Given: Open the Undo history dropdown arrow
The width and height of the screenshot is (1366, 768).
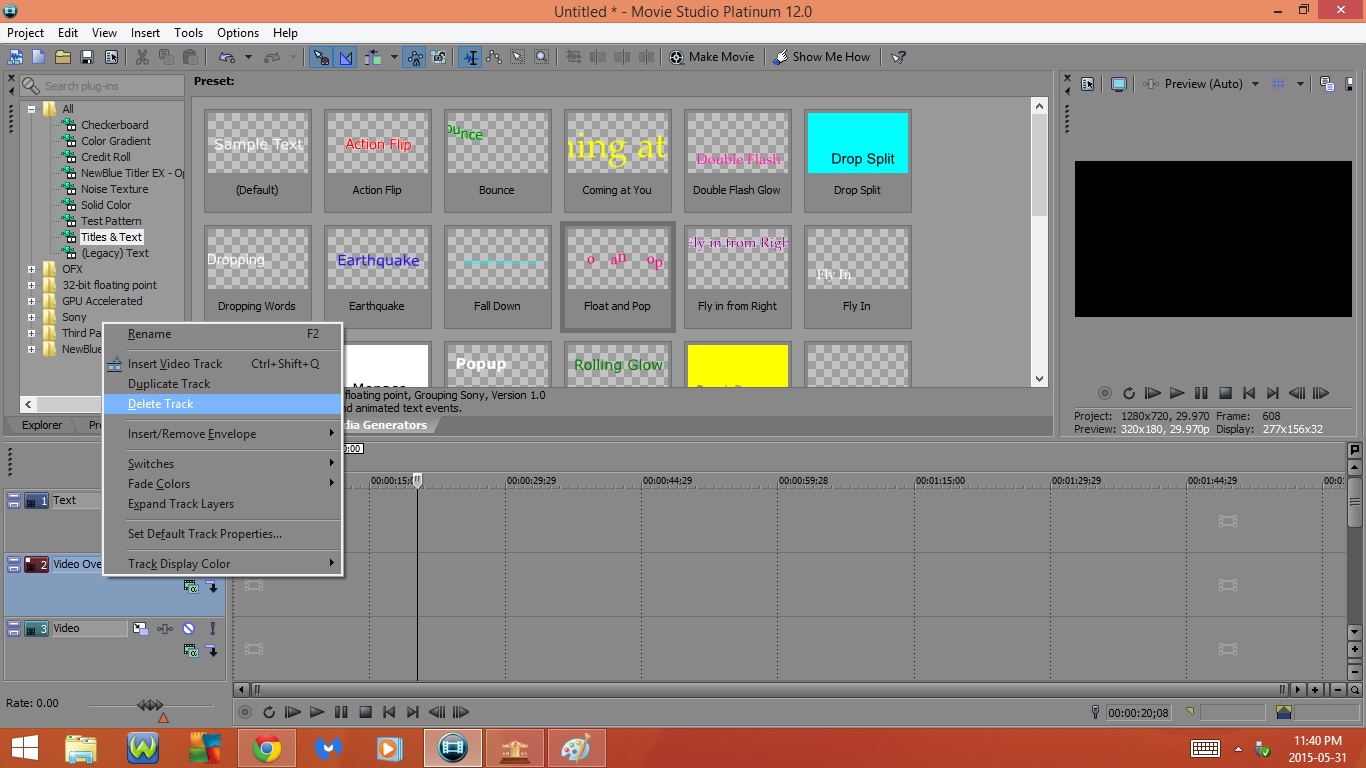Looking at the screenshot, I should 248,57.
